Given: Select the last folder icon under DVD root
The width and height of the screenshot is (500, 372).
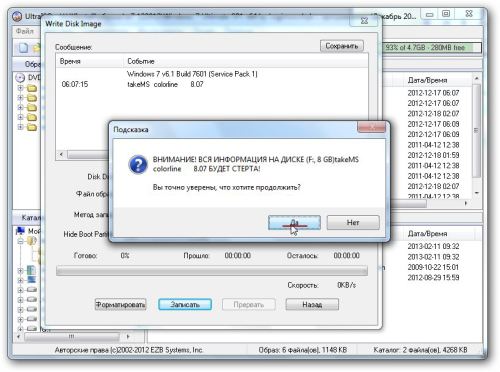Looking at the screenshot, I should point(32,127).
